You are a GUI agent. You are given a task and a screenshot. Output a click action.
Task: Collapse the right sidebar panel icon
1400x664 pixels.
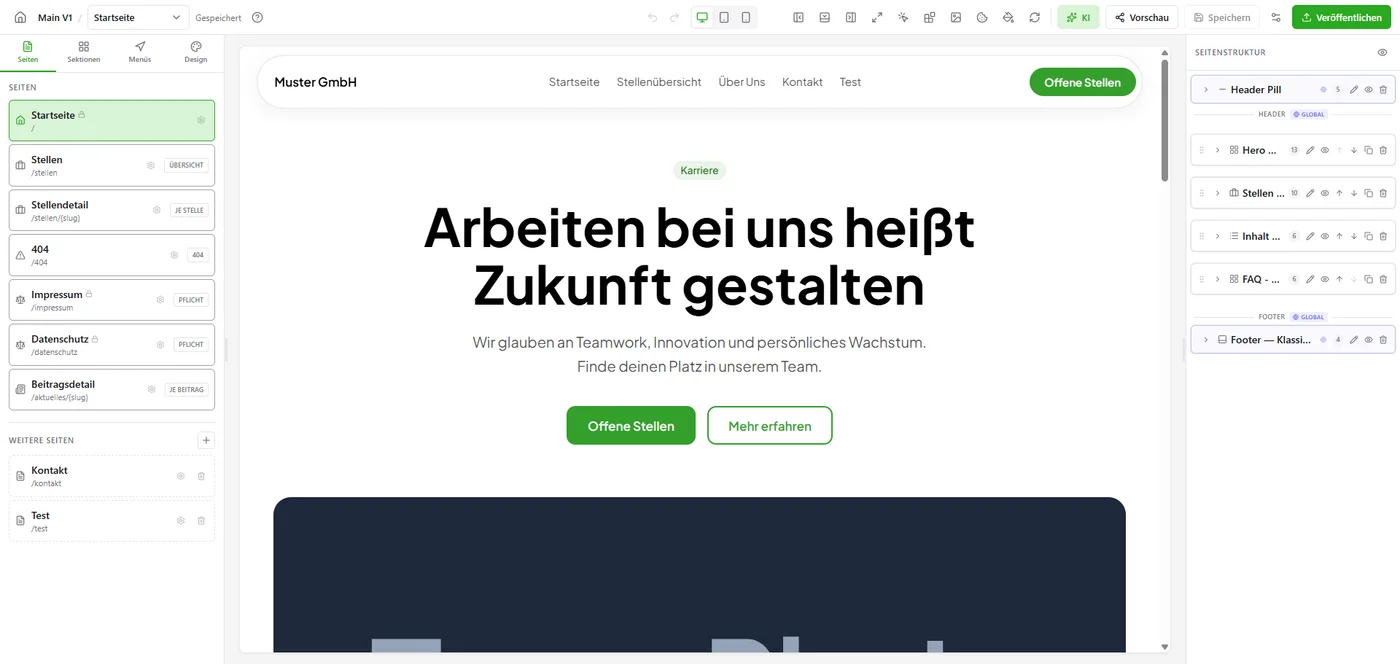(850, 17)
